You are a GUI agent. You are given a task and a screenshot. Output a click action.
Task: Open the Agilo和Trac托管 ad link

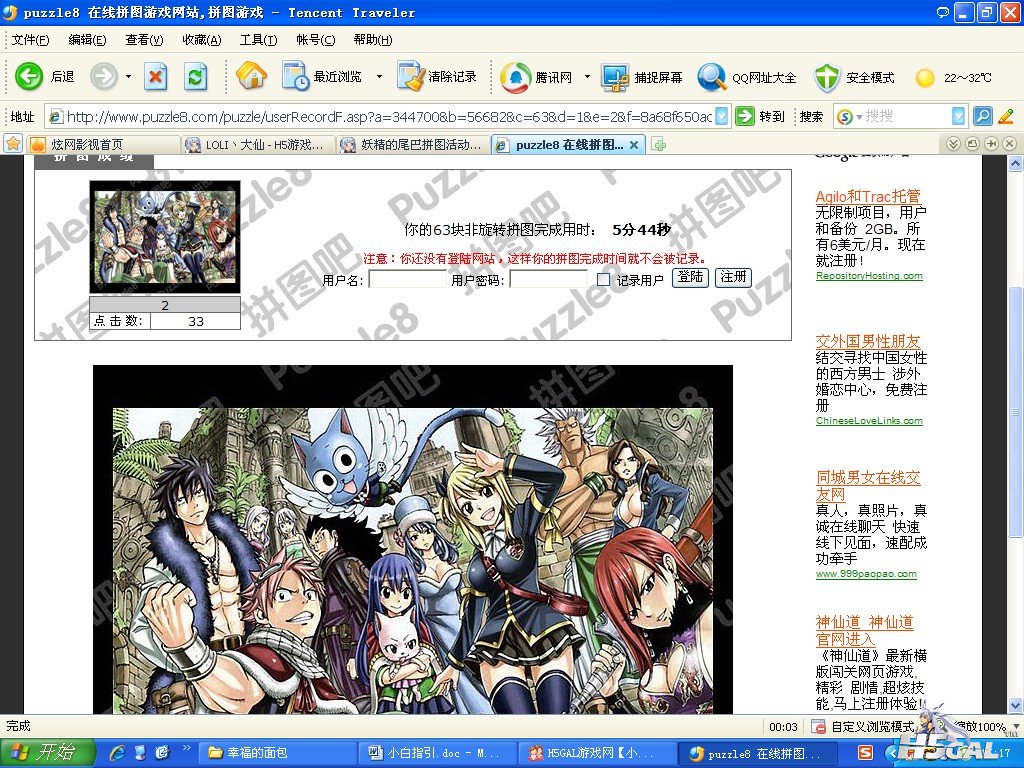tap(868, 196)
